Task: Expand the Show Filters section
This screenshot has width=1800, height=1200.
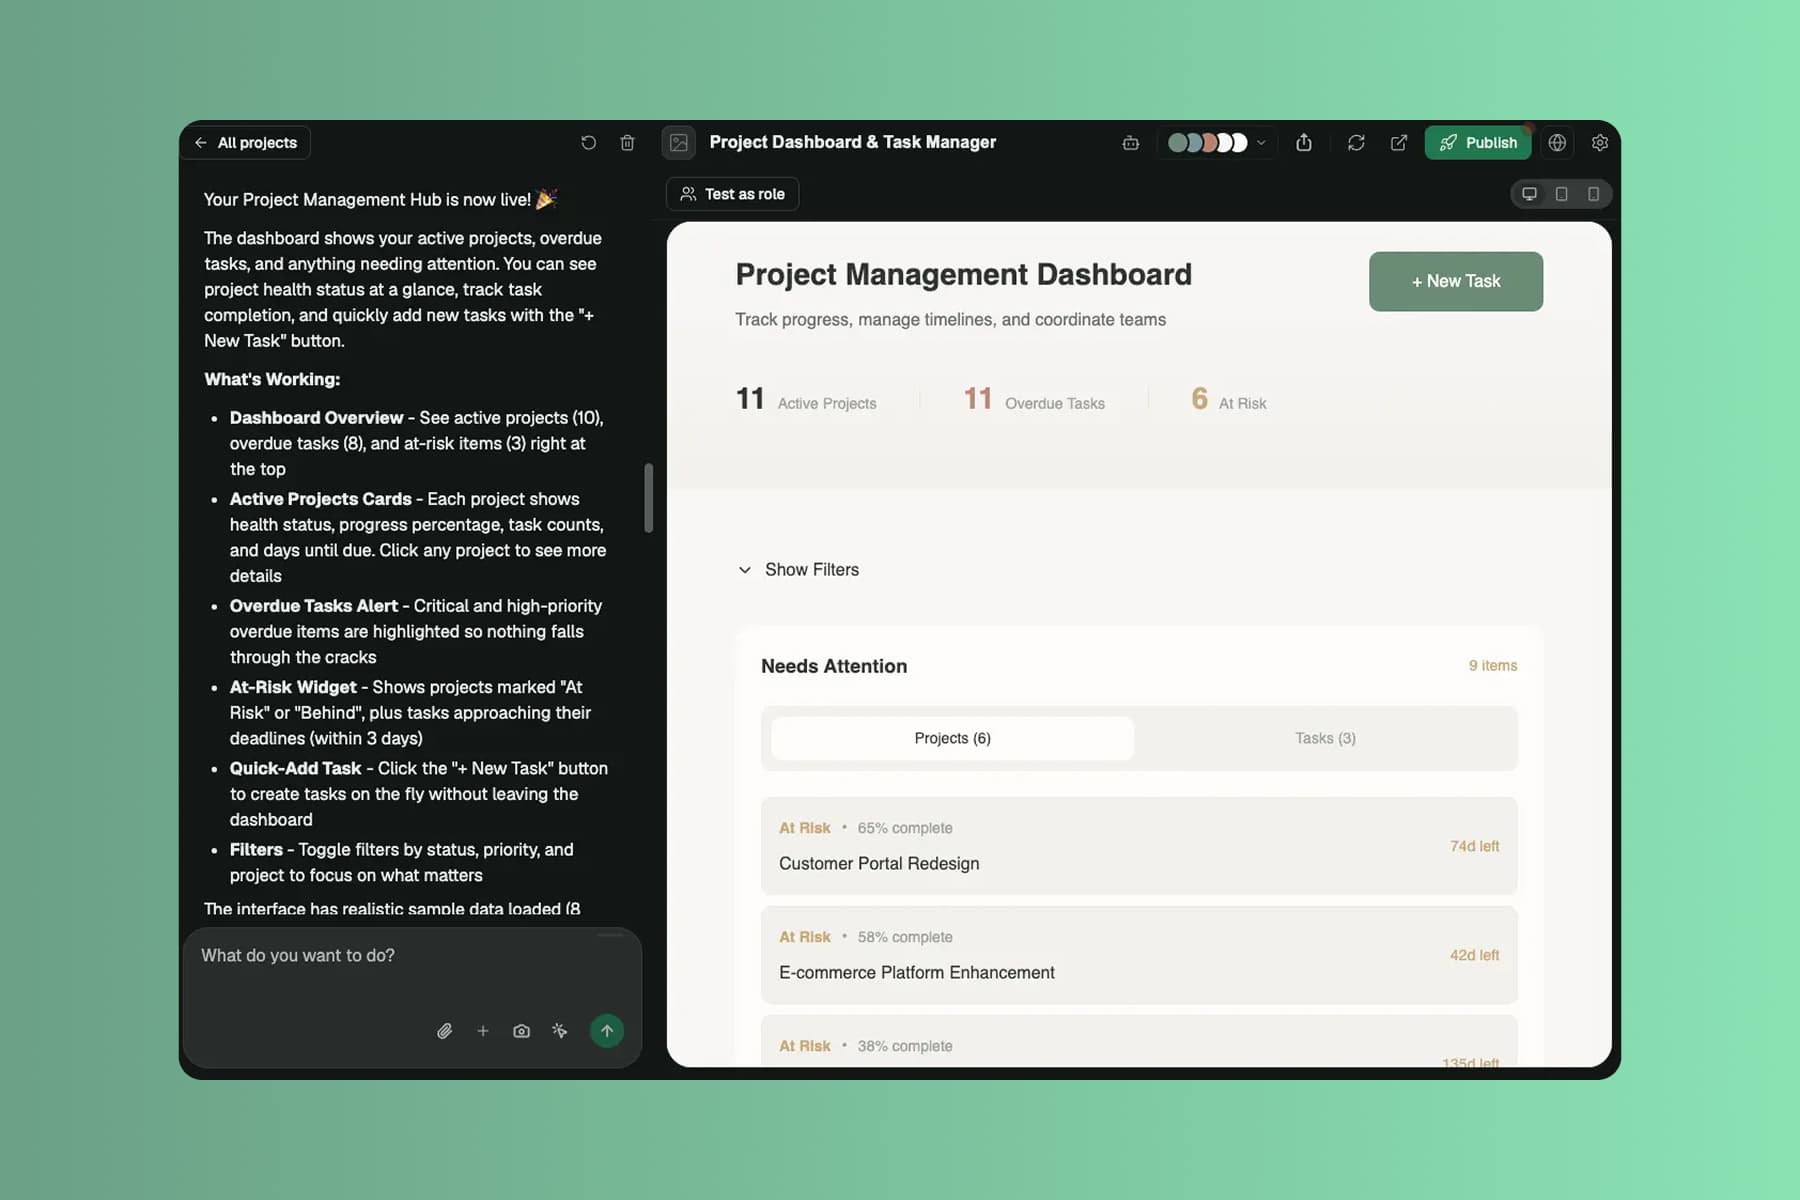Action: pos(798,570)
